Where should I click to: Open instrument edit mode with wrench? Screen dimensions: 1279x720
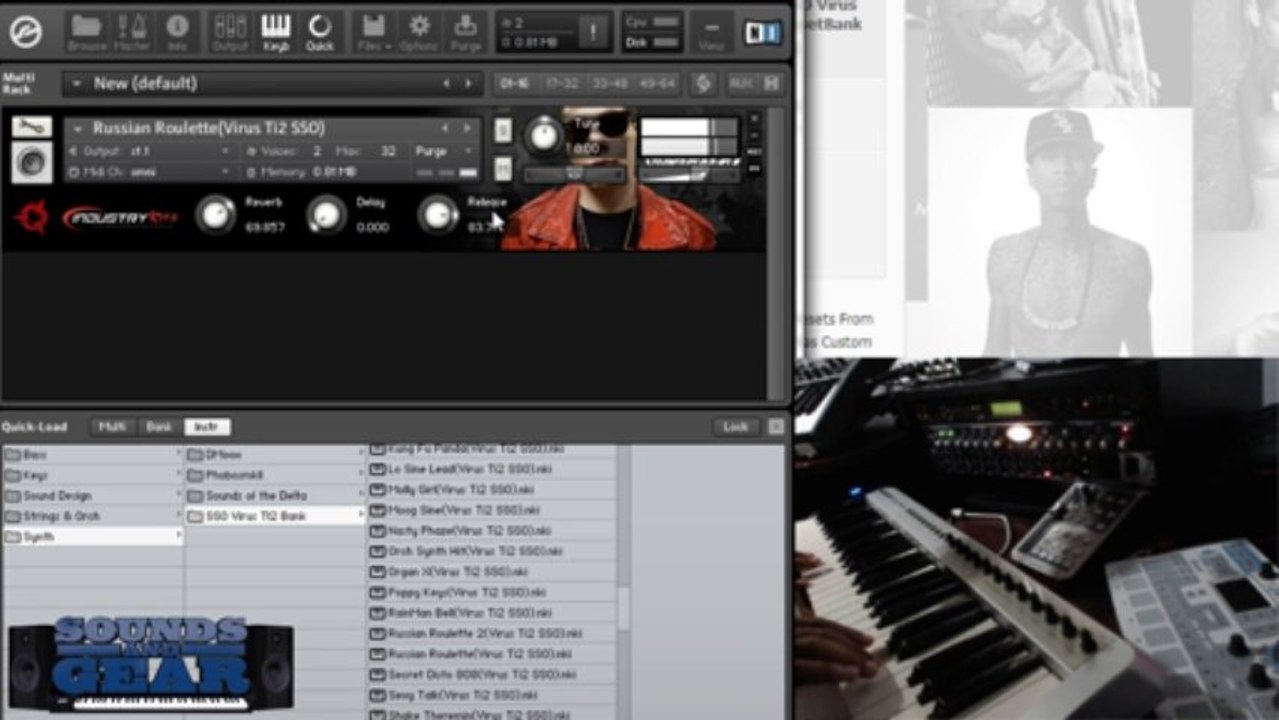[32, 127]
